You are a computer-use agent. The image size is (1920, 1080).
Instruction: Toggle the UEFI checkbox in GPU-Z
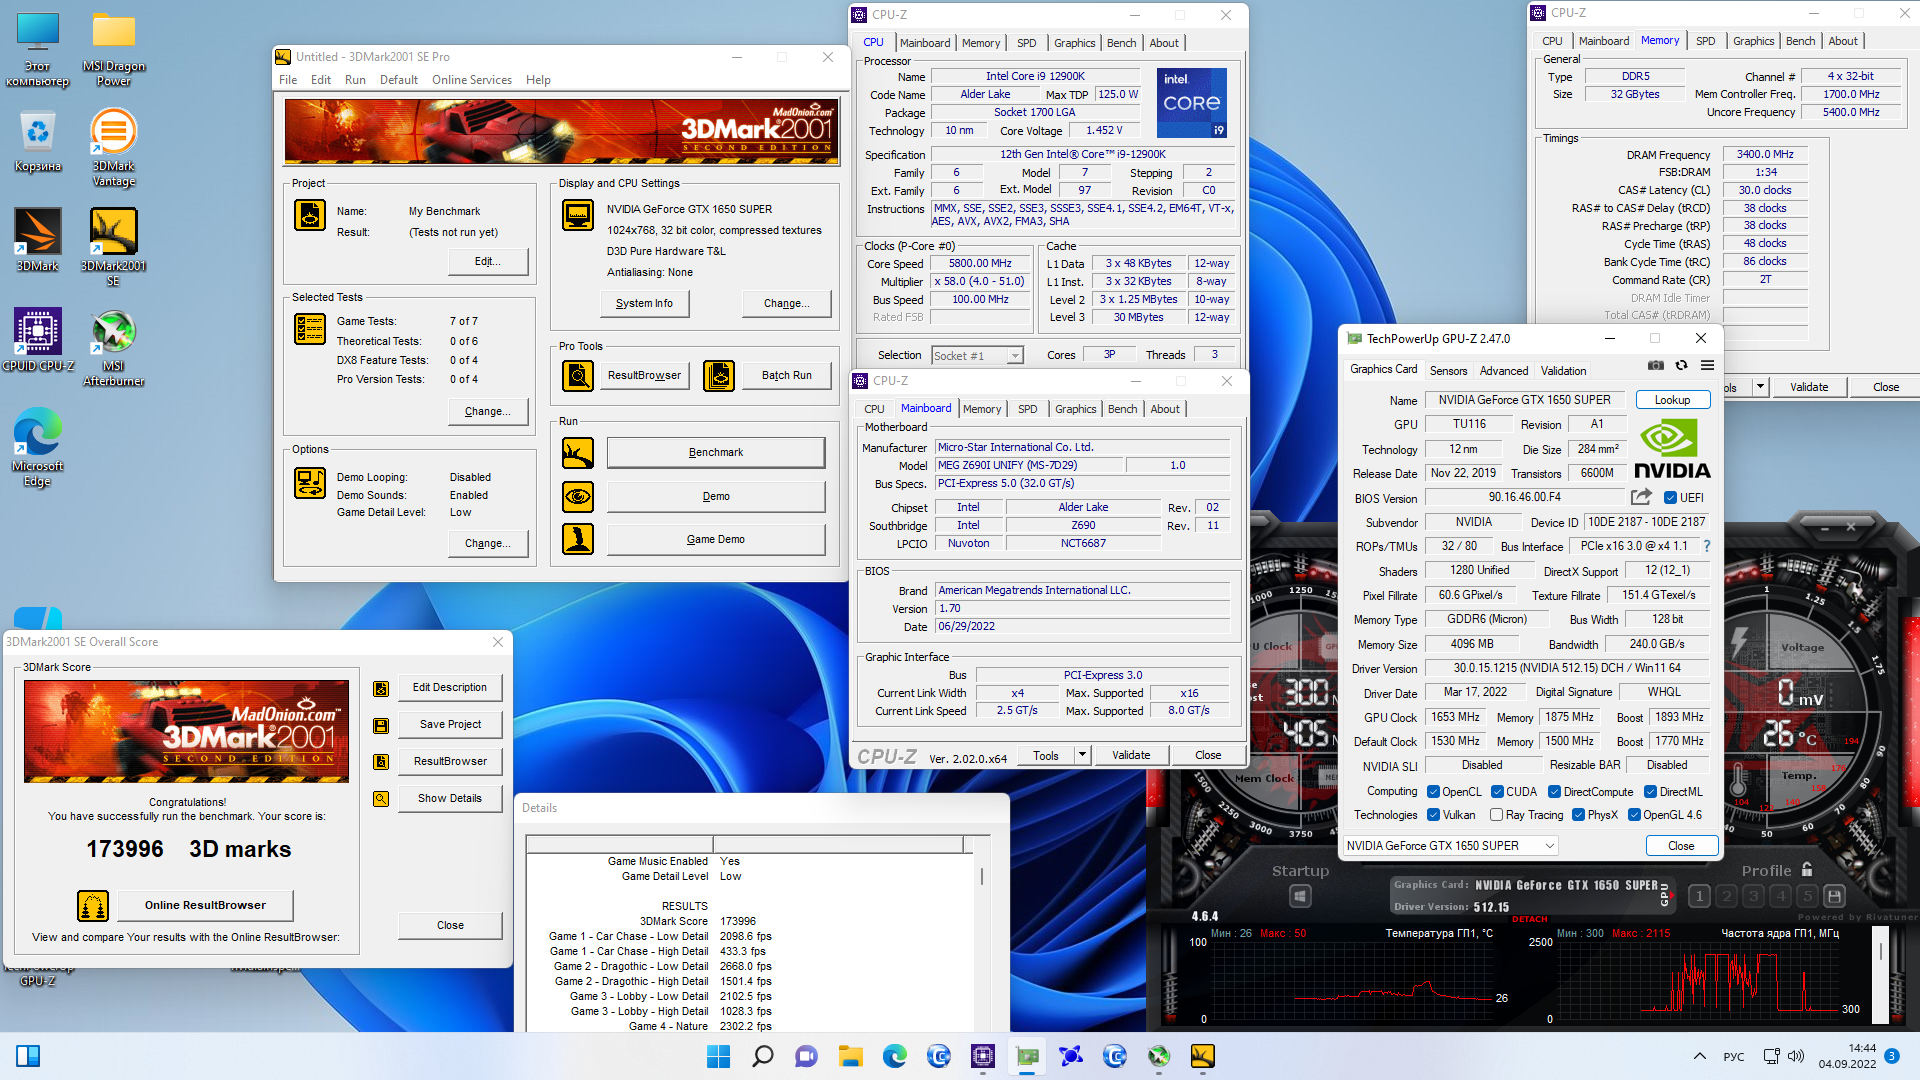pos(1670,498)
